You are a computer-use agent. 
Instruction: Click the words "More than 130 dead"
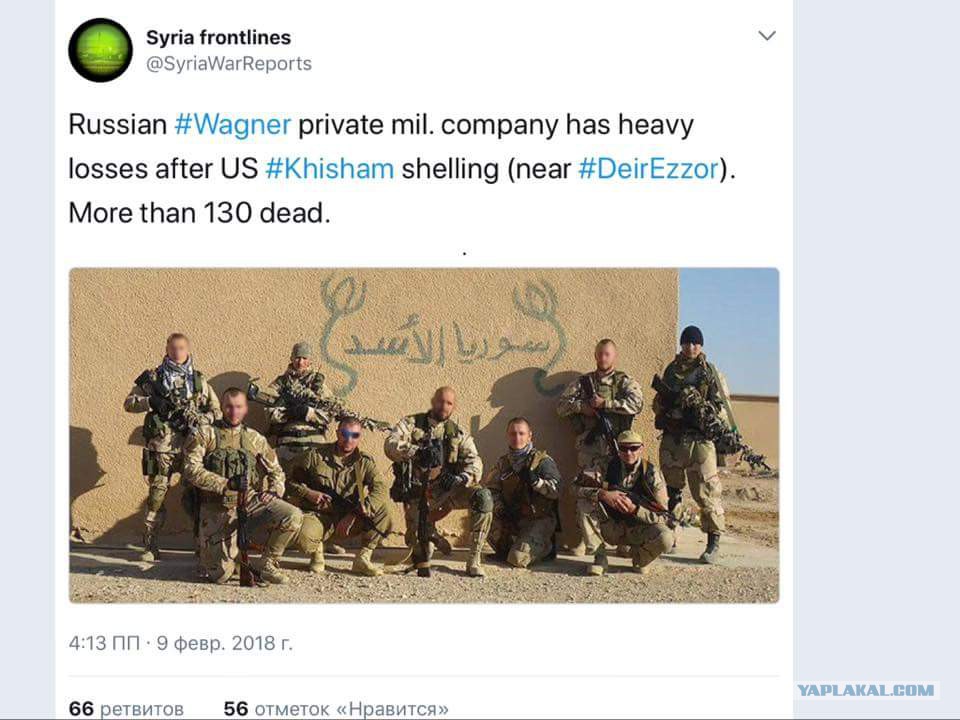(199, 213)
